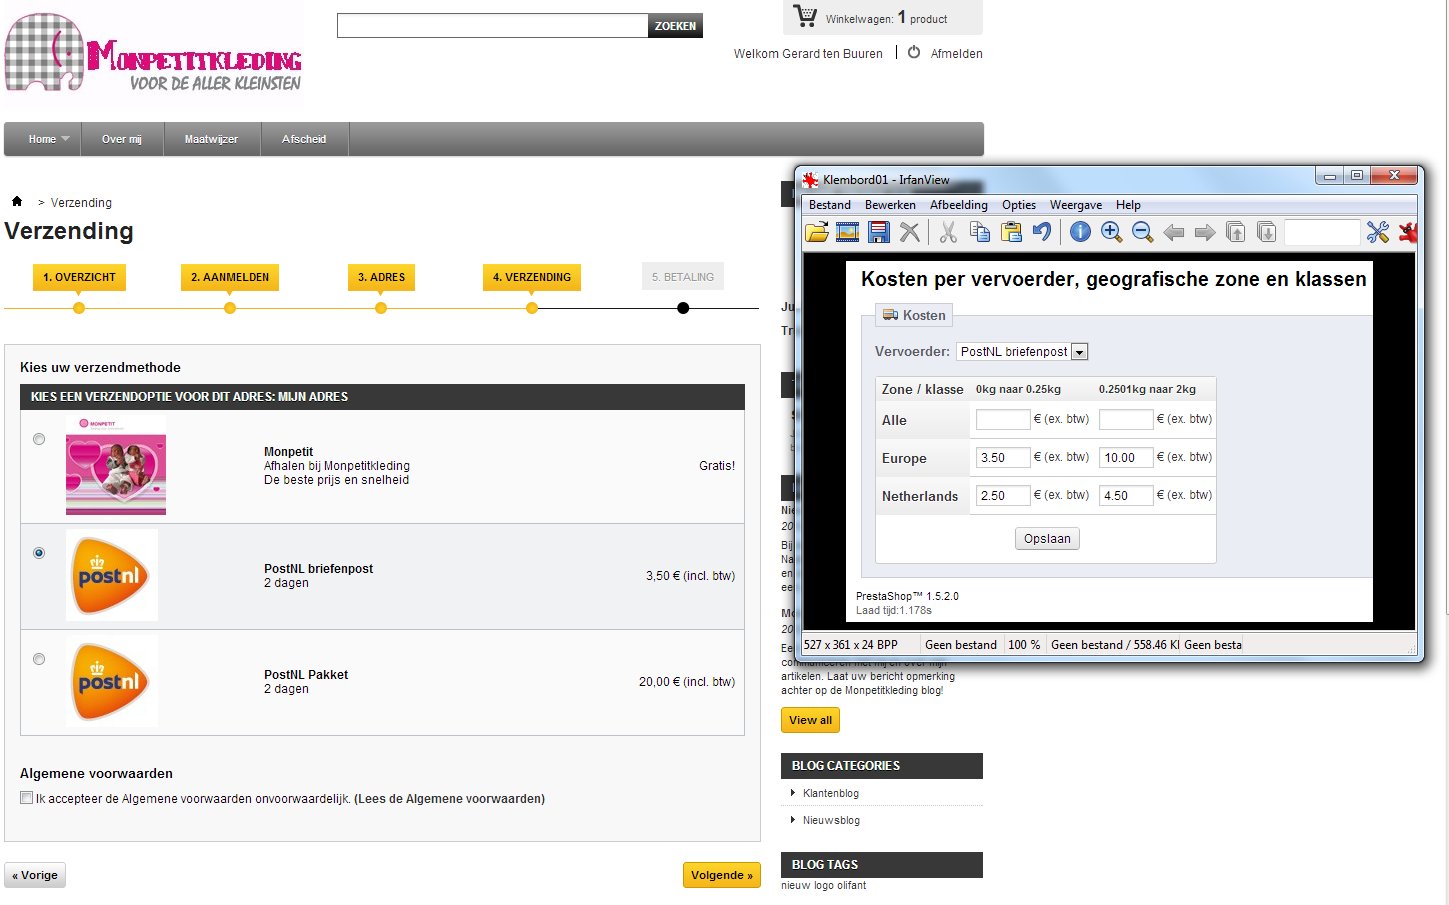Go to checkout step 1. Overzicht
This screenshot has width=1449, height=905.
click(x=79, y=277)
